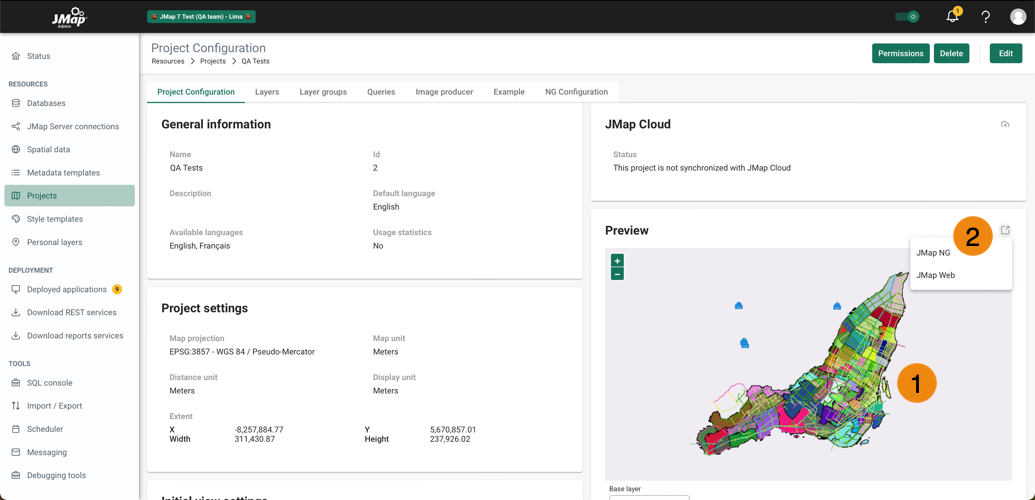Switch to the NG Configuration tab
The width and height of the screenshot is (1035, 500).
pos(576,92)
